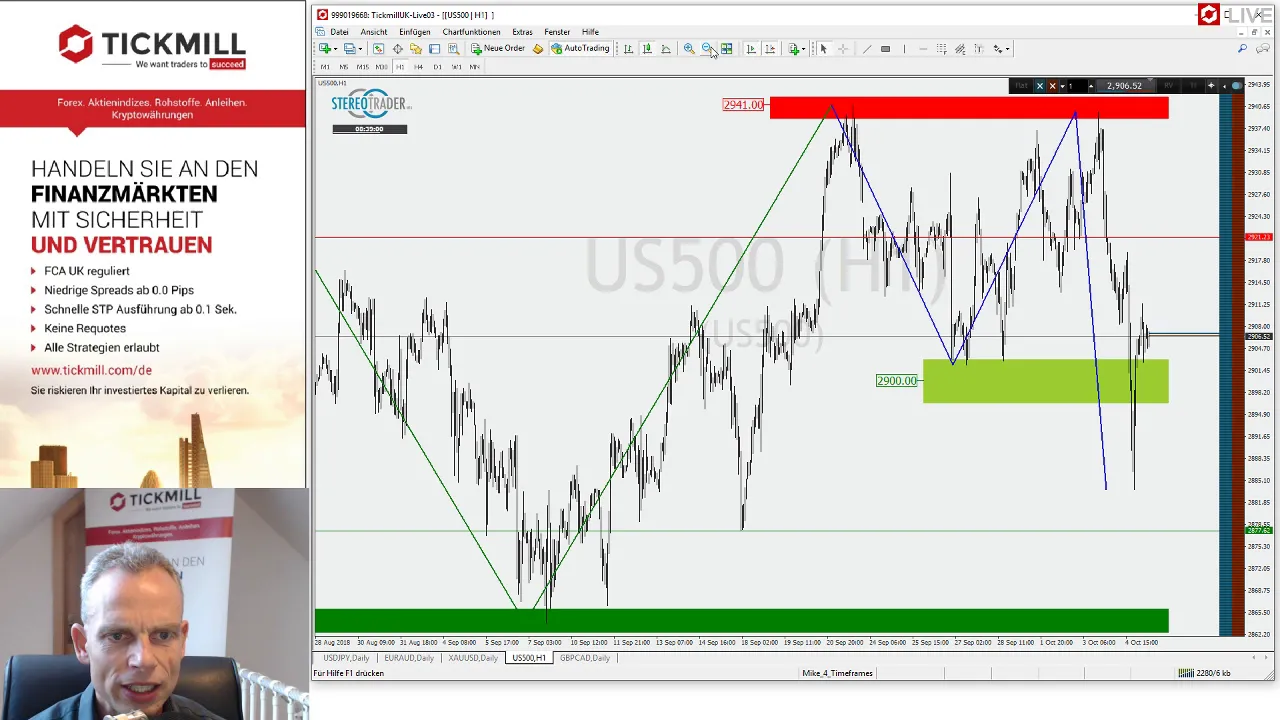
Task: Open the Data Window crosshair-circle icon
Action: [397, 48]
